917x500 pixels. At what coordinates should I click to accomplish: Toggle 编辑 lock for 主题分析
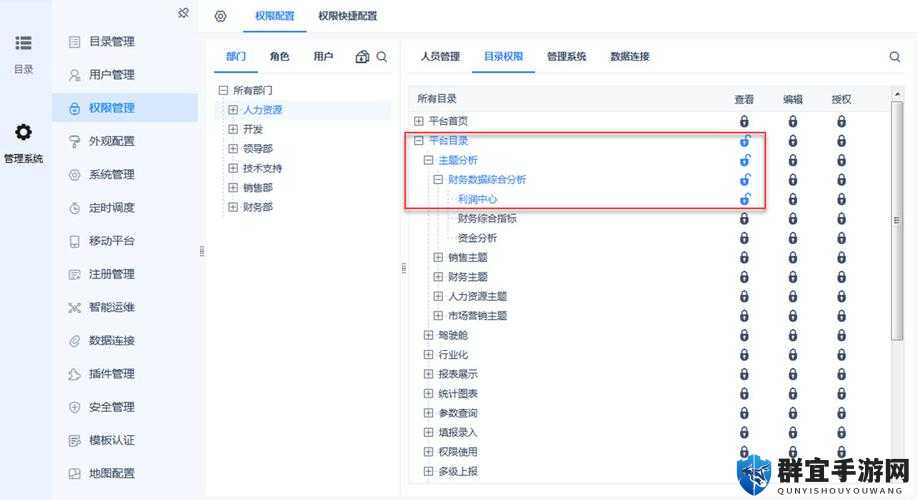click(792, 160)
